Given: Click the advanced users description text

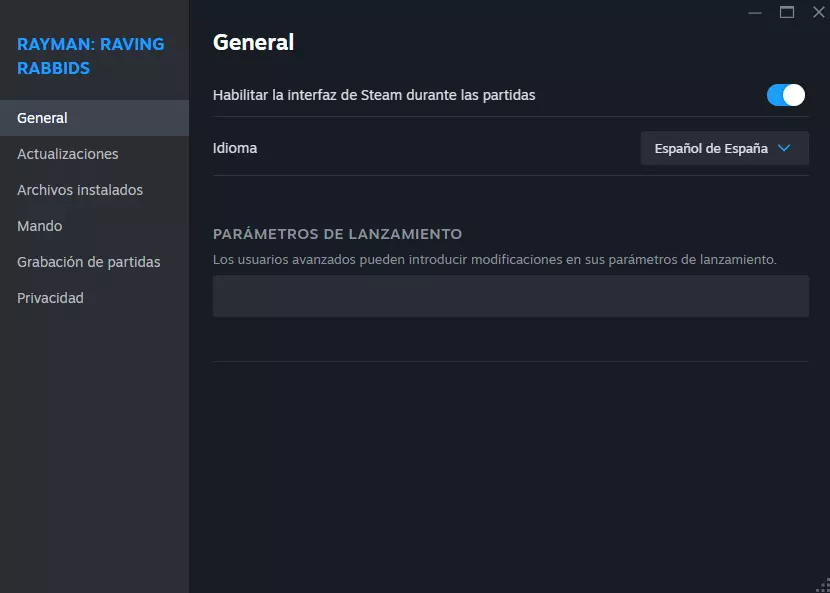Looking at the screenshot, I should [494, 260].
